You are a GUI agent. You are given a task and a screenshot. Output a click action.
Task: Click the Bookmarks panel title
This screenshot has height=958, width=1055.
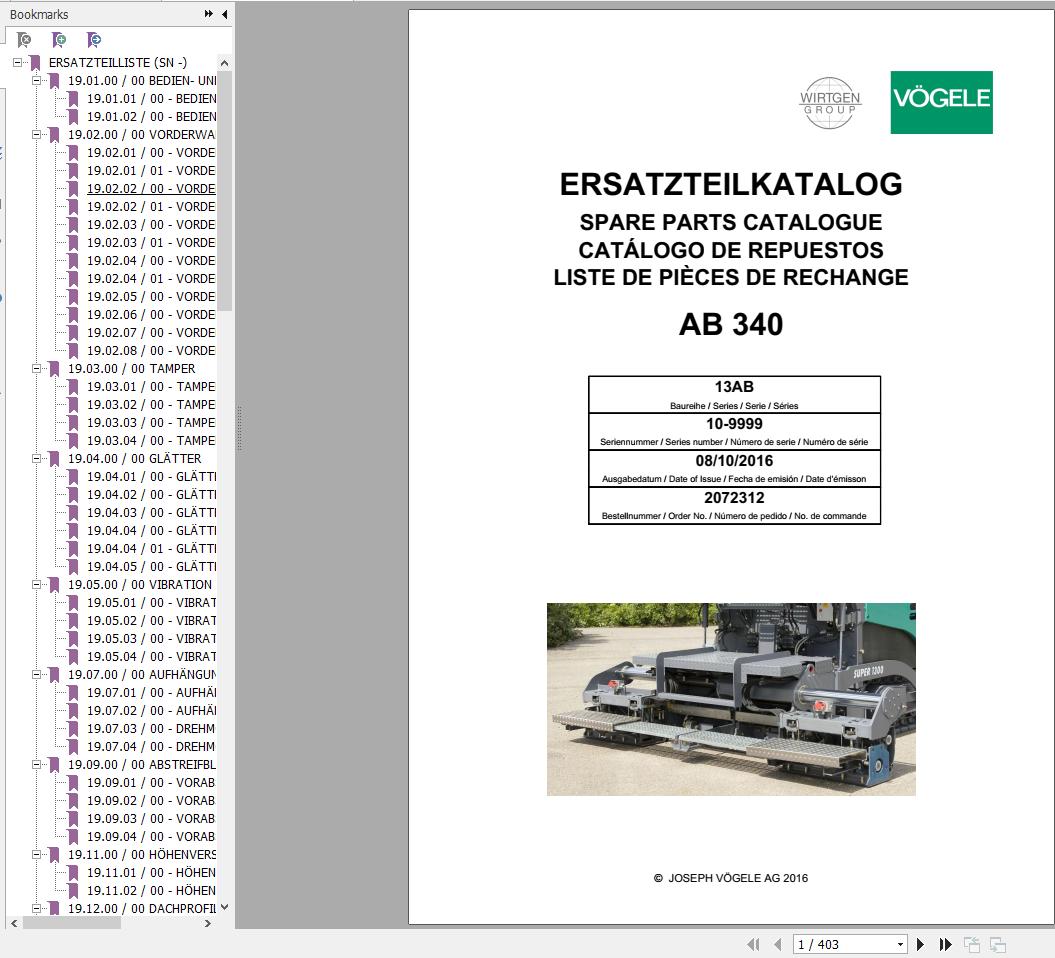pos(39,14)
